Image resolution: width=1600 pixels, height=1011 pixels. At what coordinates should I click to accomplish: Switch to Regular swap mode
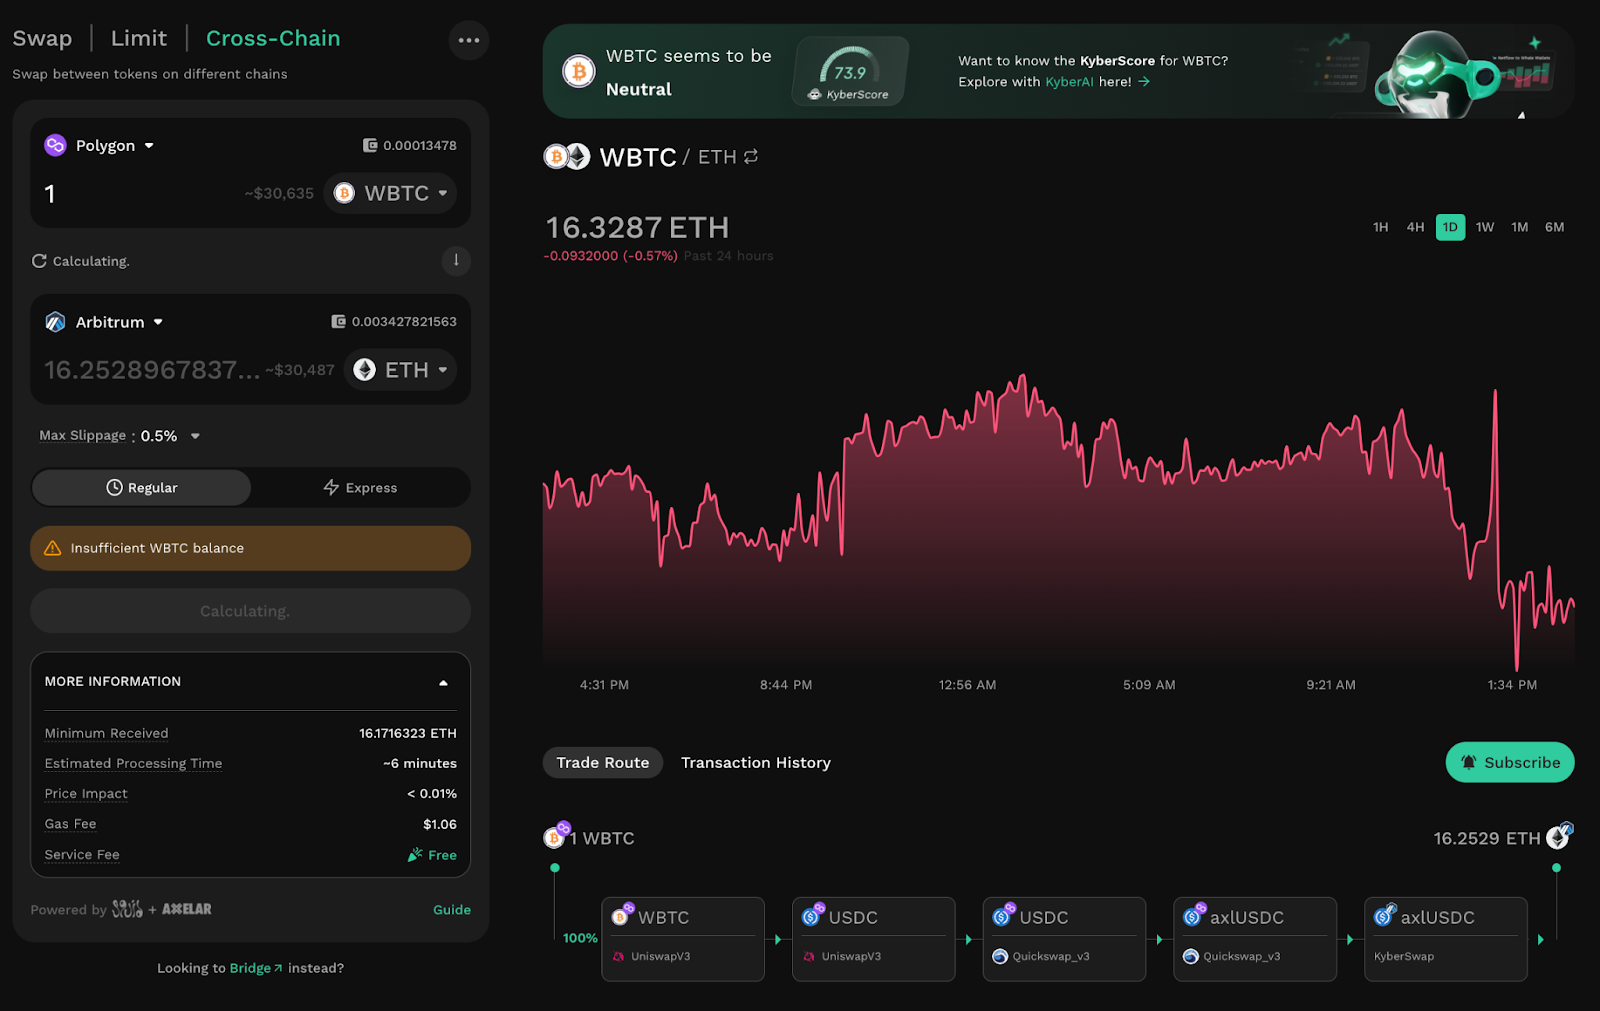pos(141,487)
